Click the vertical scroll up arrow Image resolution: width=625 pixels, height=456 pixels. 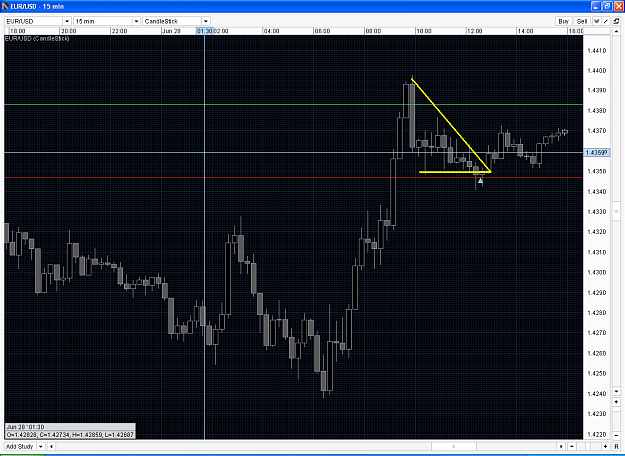point(616,31)
